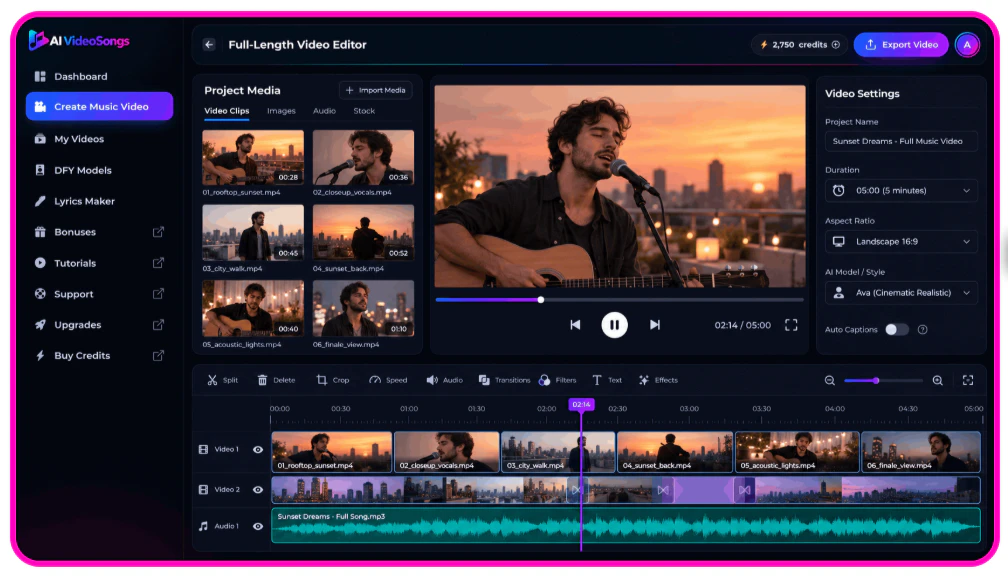The image size is (1008, 580).
Task: Open the Filters tool
Action: pos(558,380)
